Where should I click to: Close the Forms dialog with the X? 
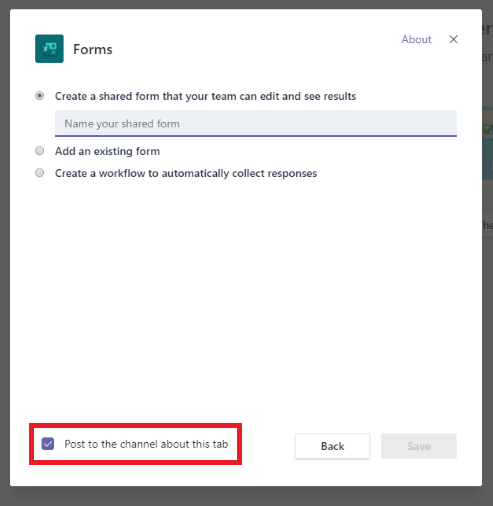pyautogui.click(x=453, y=39)
